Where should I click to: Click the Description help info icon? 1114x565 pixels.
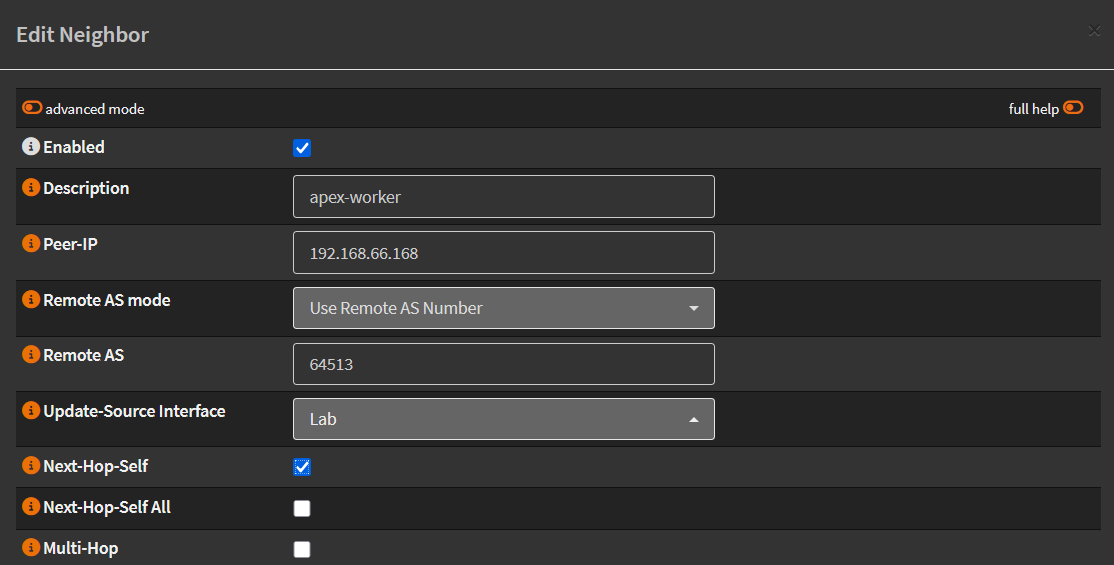click(31, 188)
